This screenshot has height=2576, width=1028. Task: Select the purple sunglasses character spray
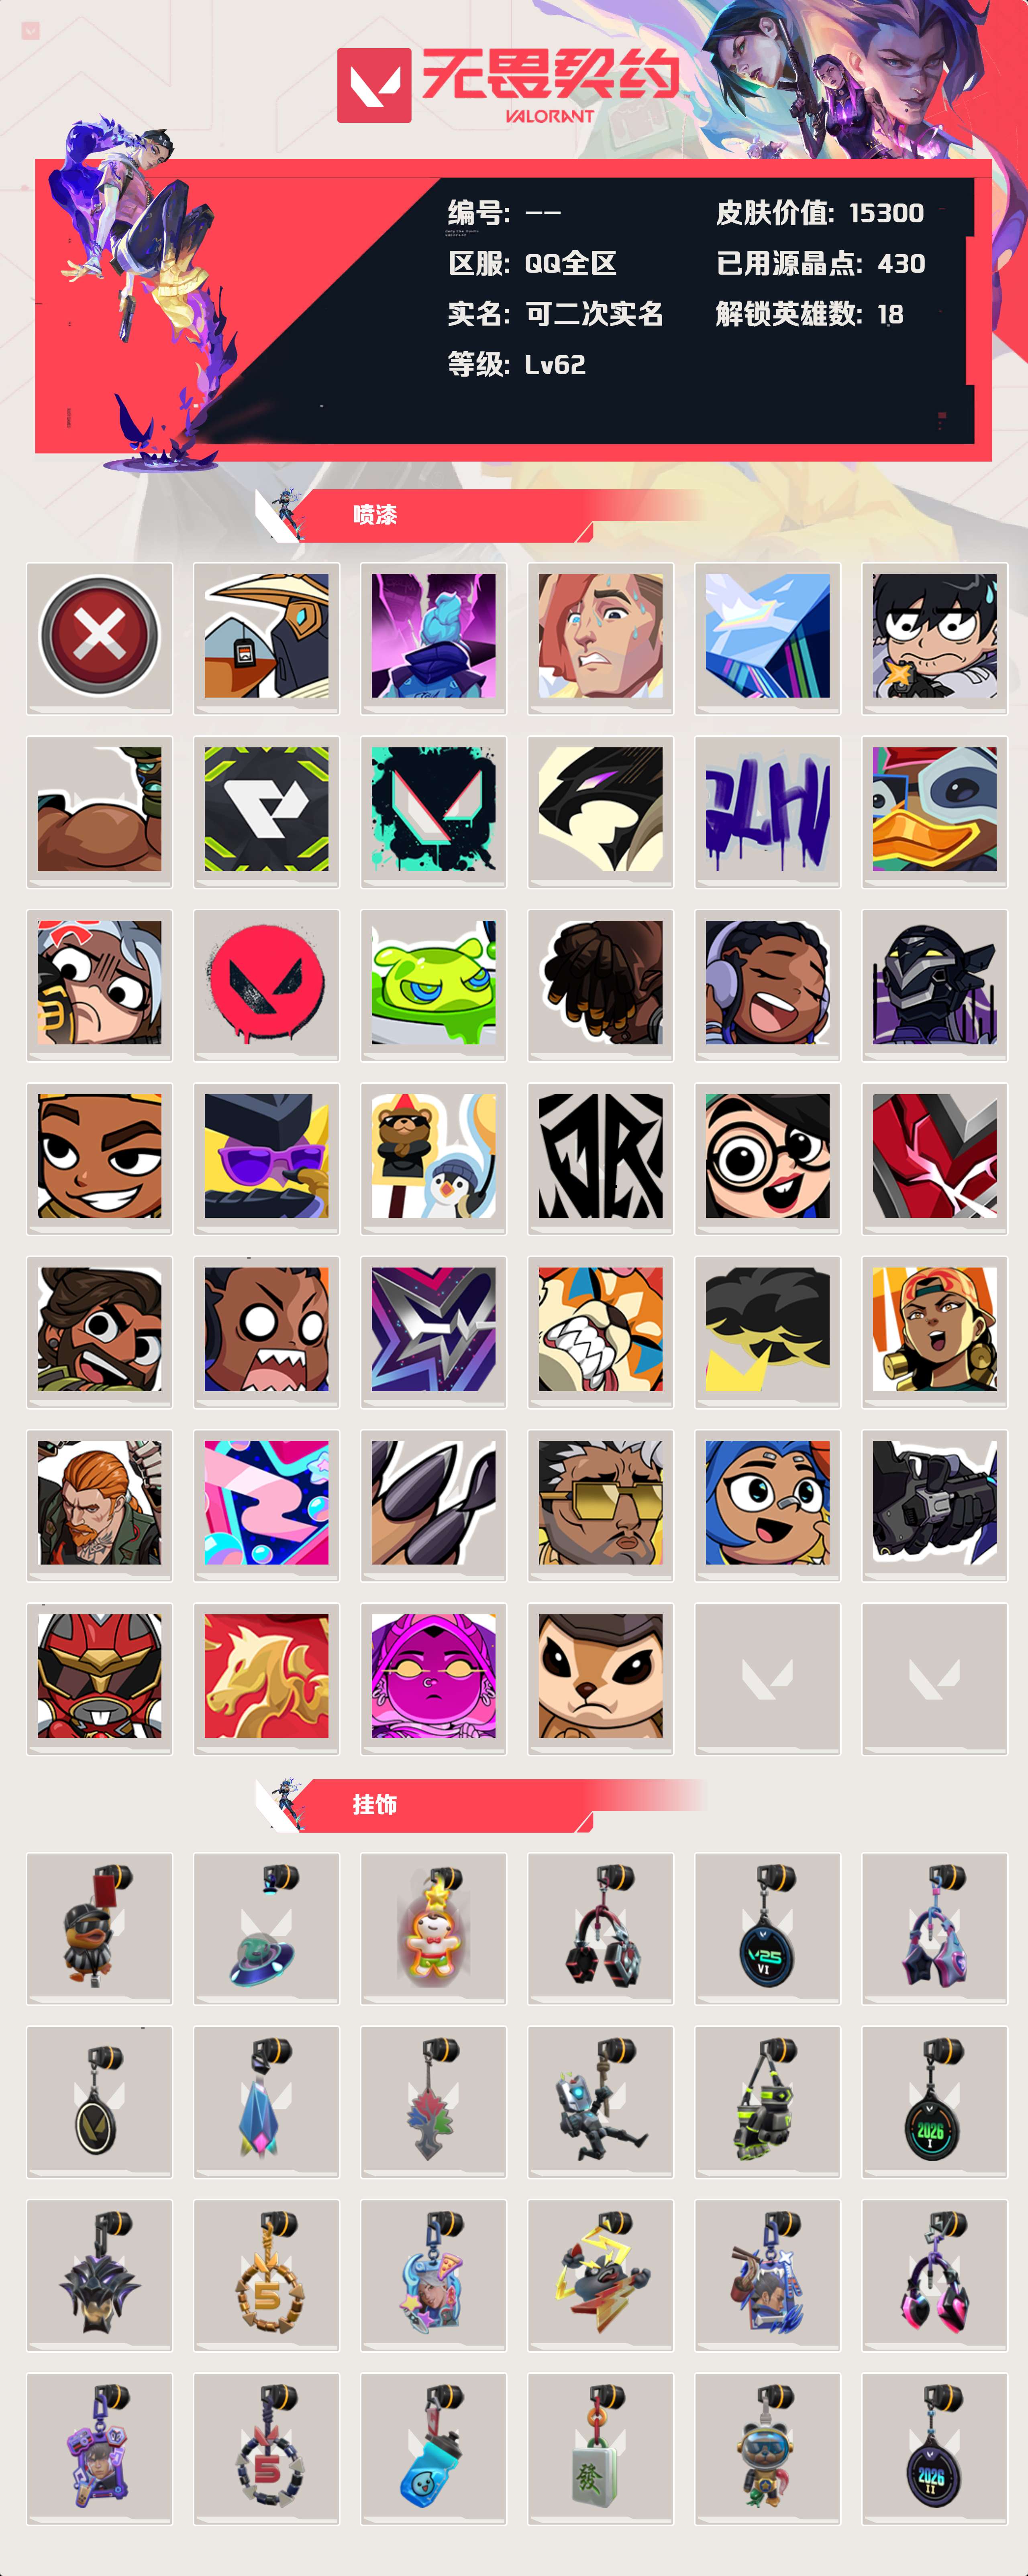pyautogui.click(x=266, y=1156)
